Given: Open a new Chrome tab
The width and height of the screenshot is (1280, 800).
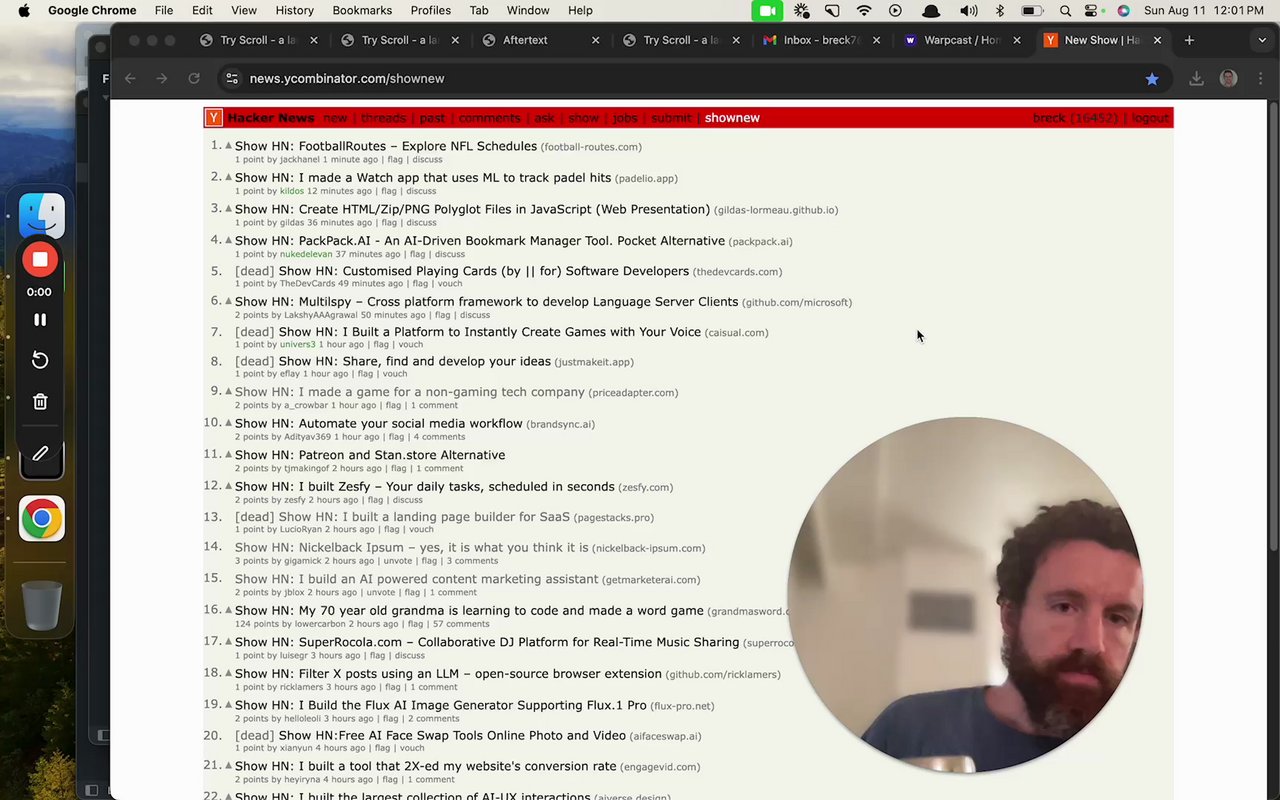Looking at the screenshot, I should (x=1189, y=40).
